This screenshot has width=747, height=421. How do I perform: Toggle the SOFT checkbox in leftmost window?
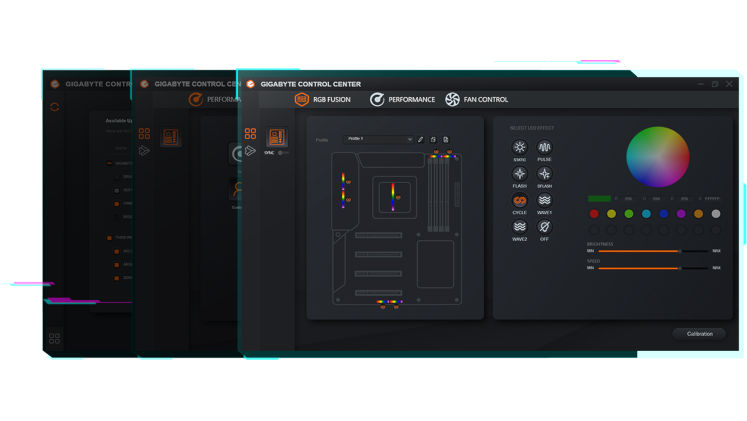[117, 190]
